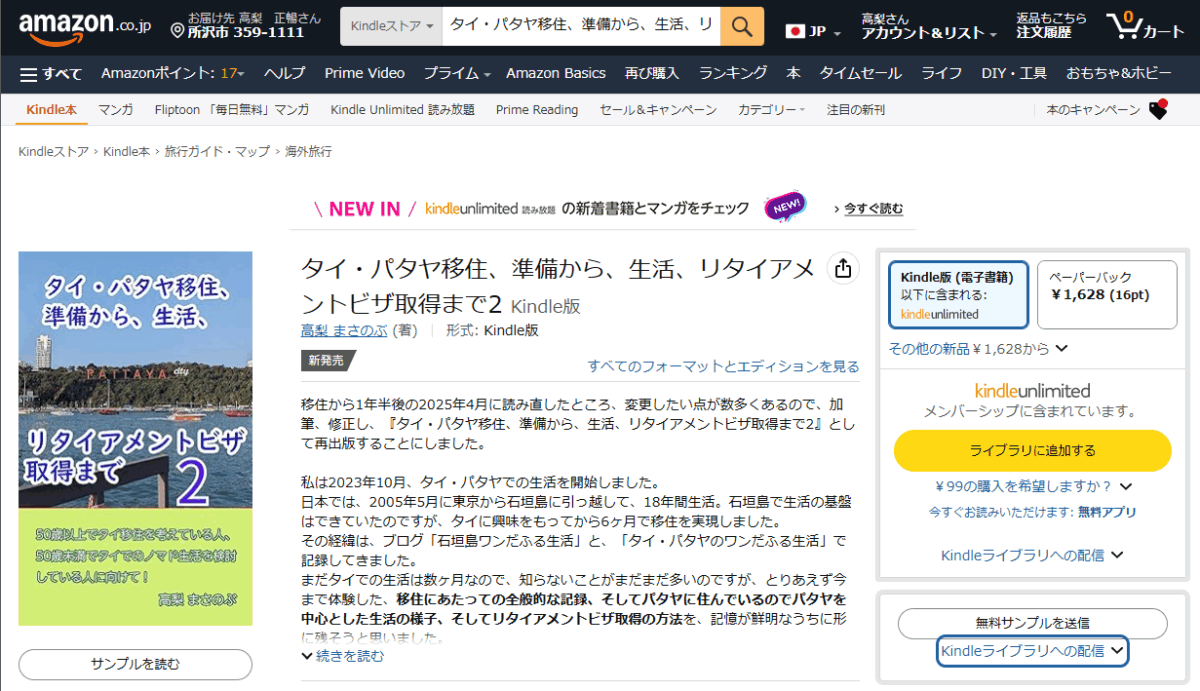
Task: Click すべてのフォーマットとエディションを見る
Action: pos(723,366)
